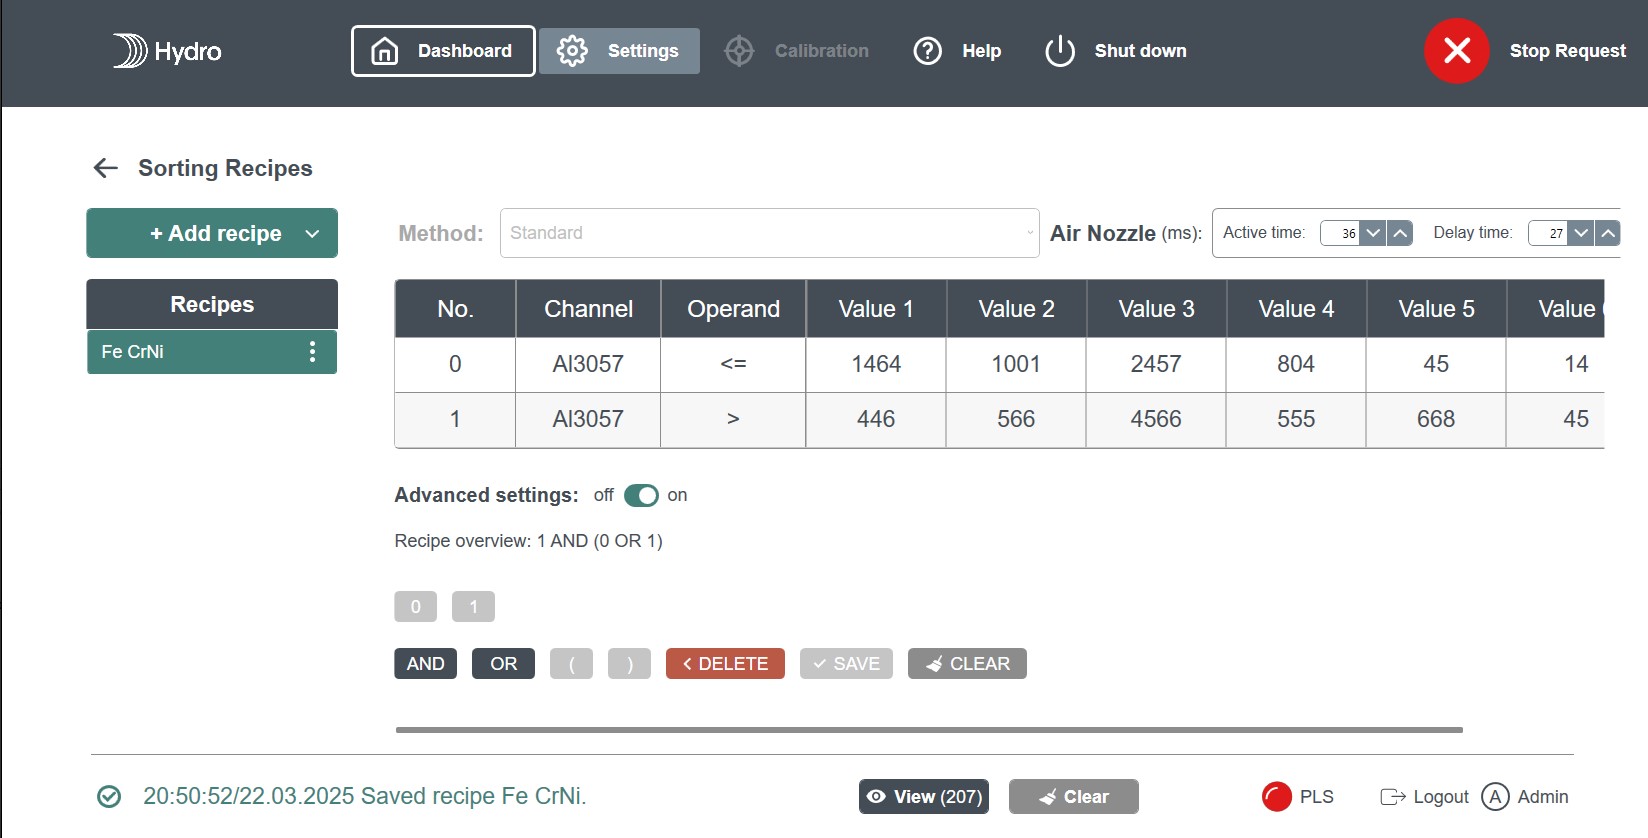This screenshot has width=1648, height=838.
Task: Open the Dashboard tab
Action: 443,51
